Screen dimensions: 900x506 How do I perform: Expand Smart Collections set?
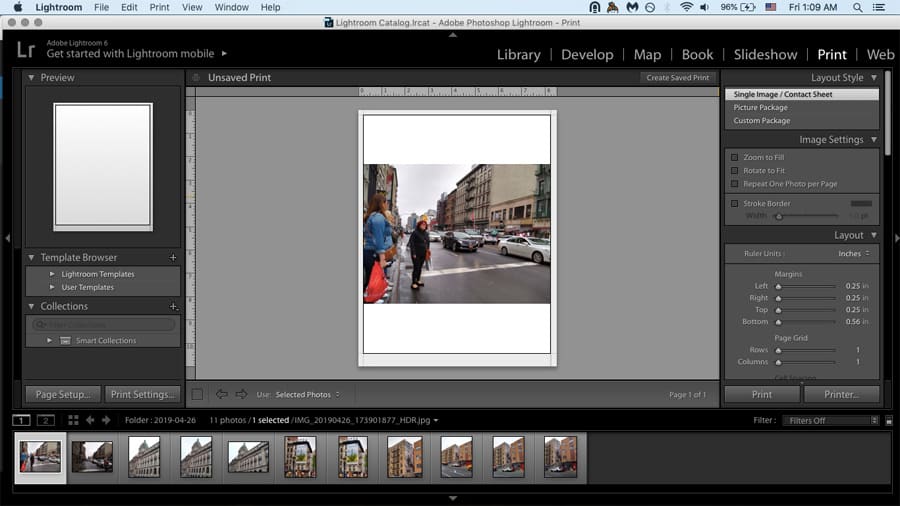tap(49, 341)
